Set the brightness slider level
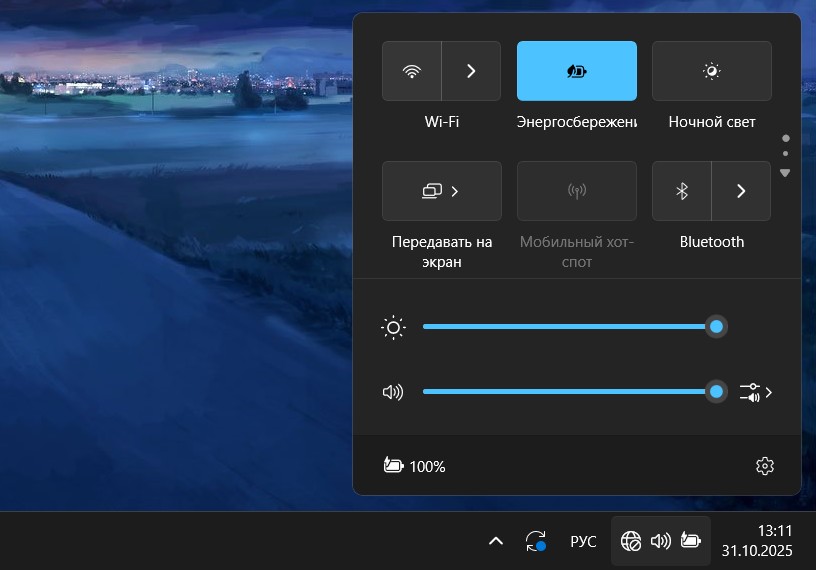 [x=570, y=327]
